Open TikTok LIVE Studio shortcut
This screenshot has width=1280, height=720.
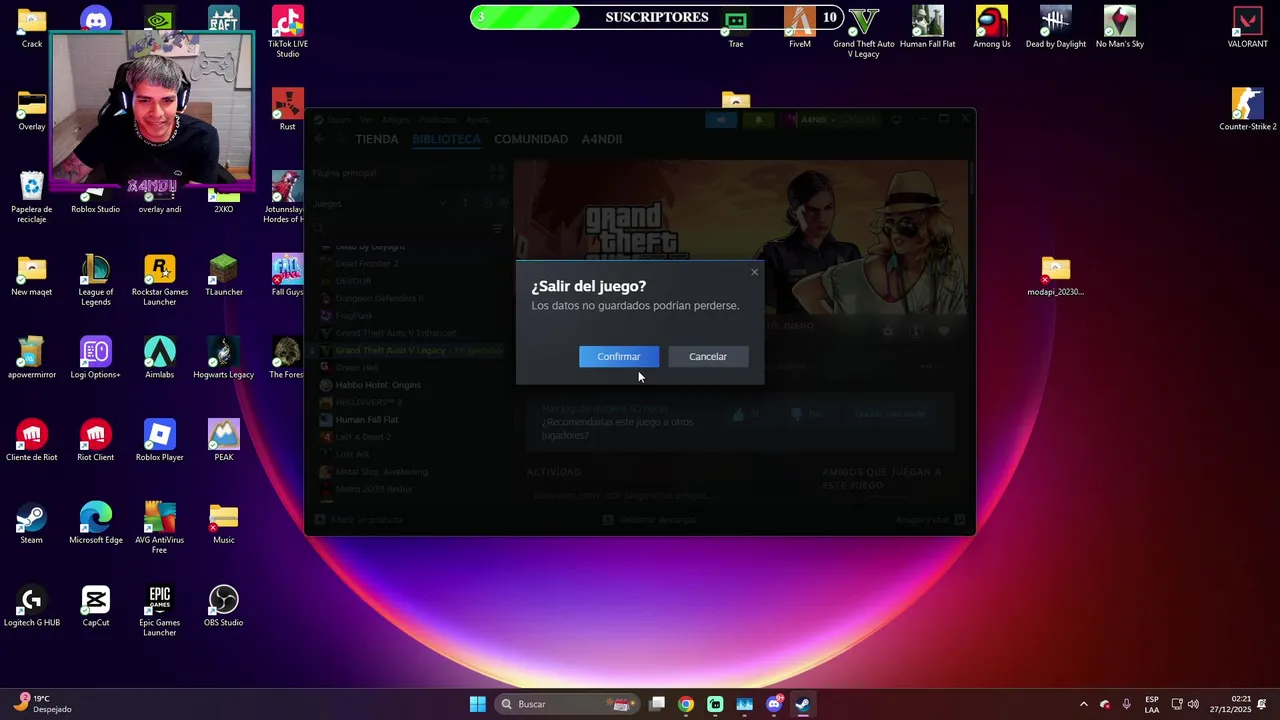tap(288, 32)
